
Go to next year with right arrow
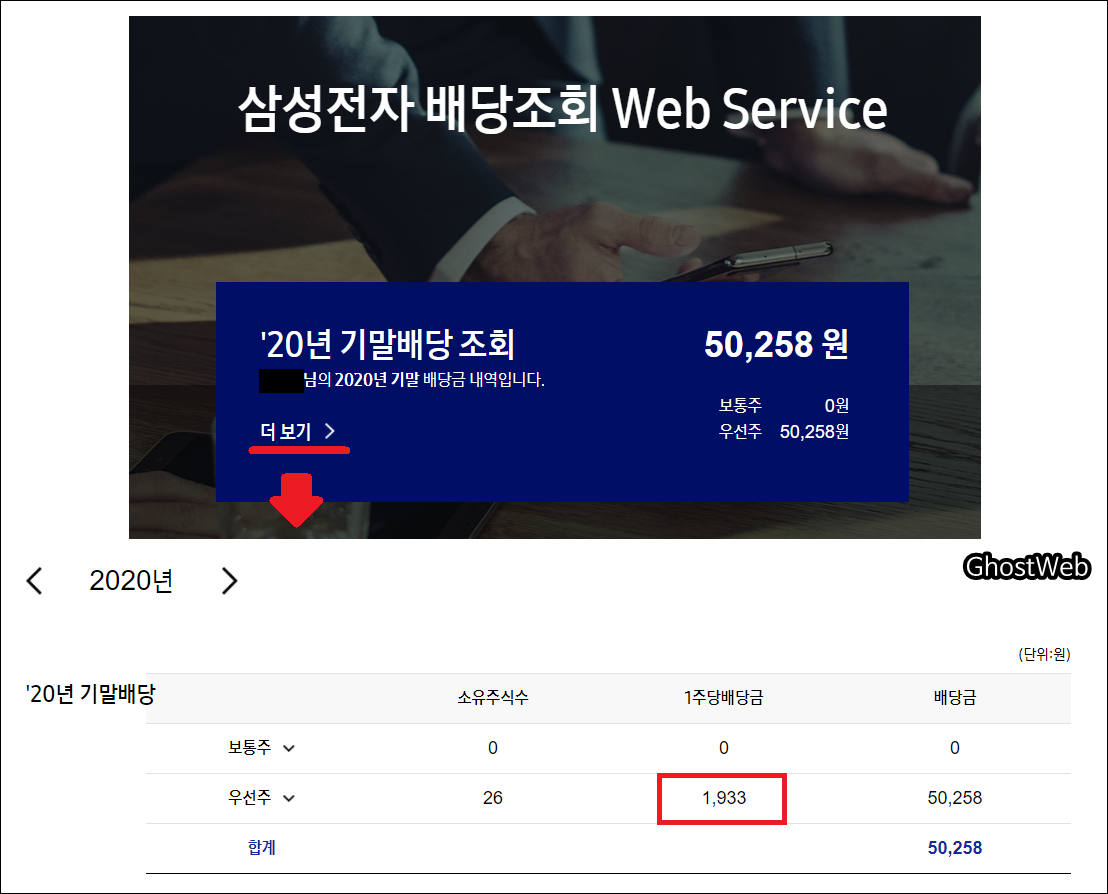pos(229,581)
